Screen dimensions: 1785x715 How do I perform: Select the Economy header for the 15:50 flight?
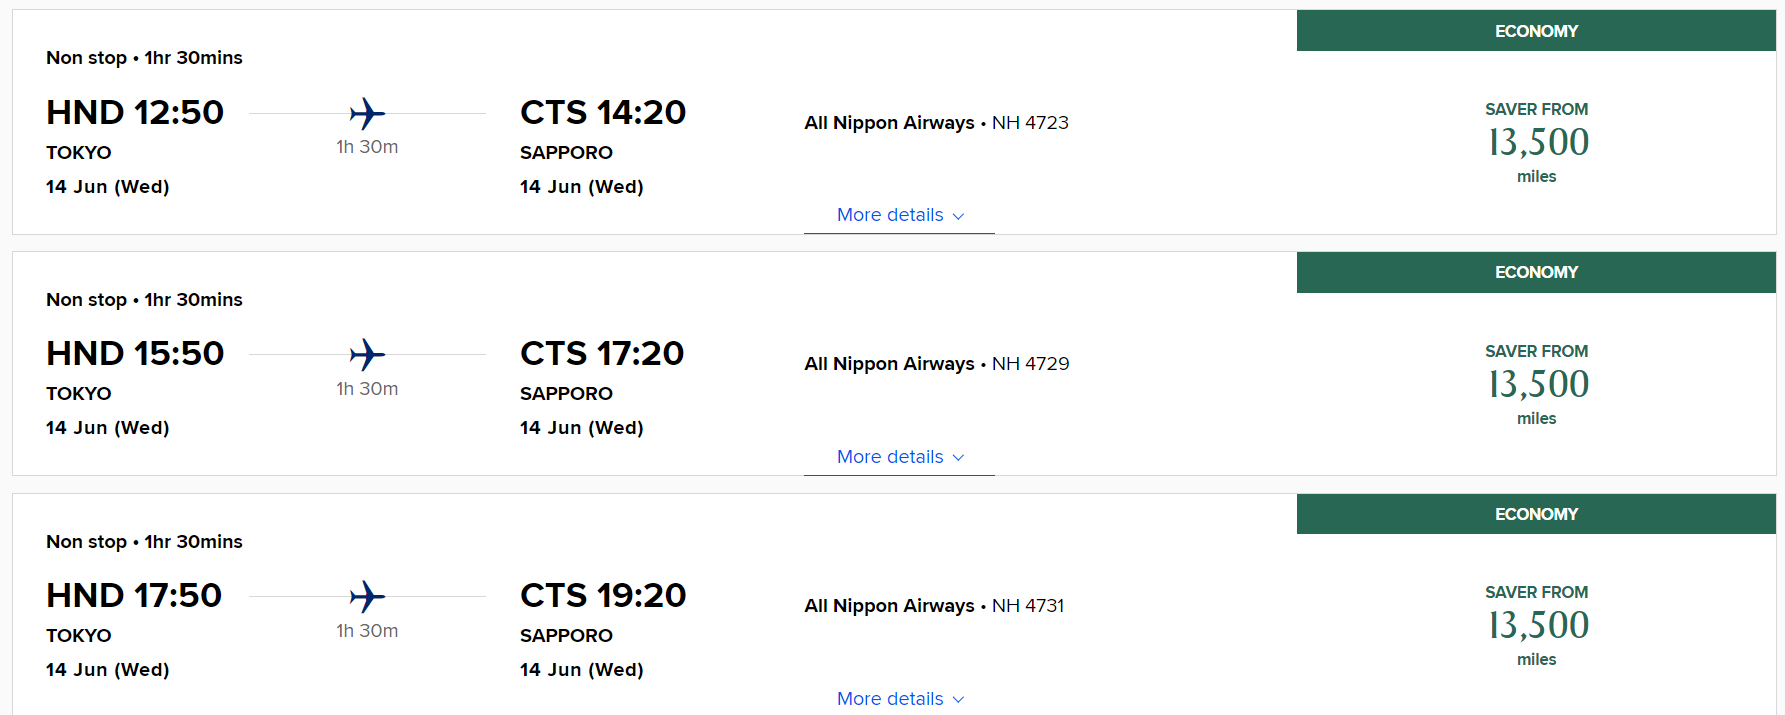[1536, 272]
